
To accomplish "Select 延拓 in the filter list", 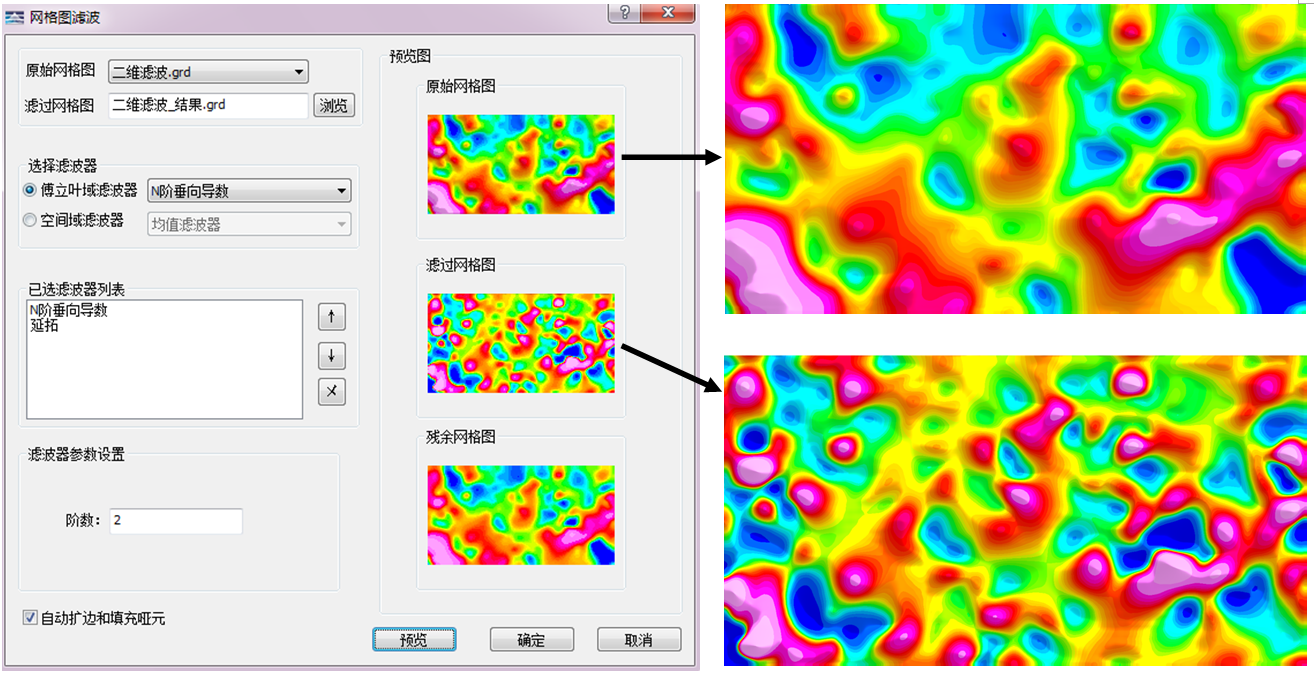I will 44,325.
